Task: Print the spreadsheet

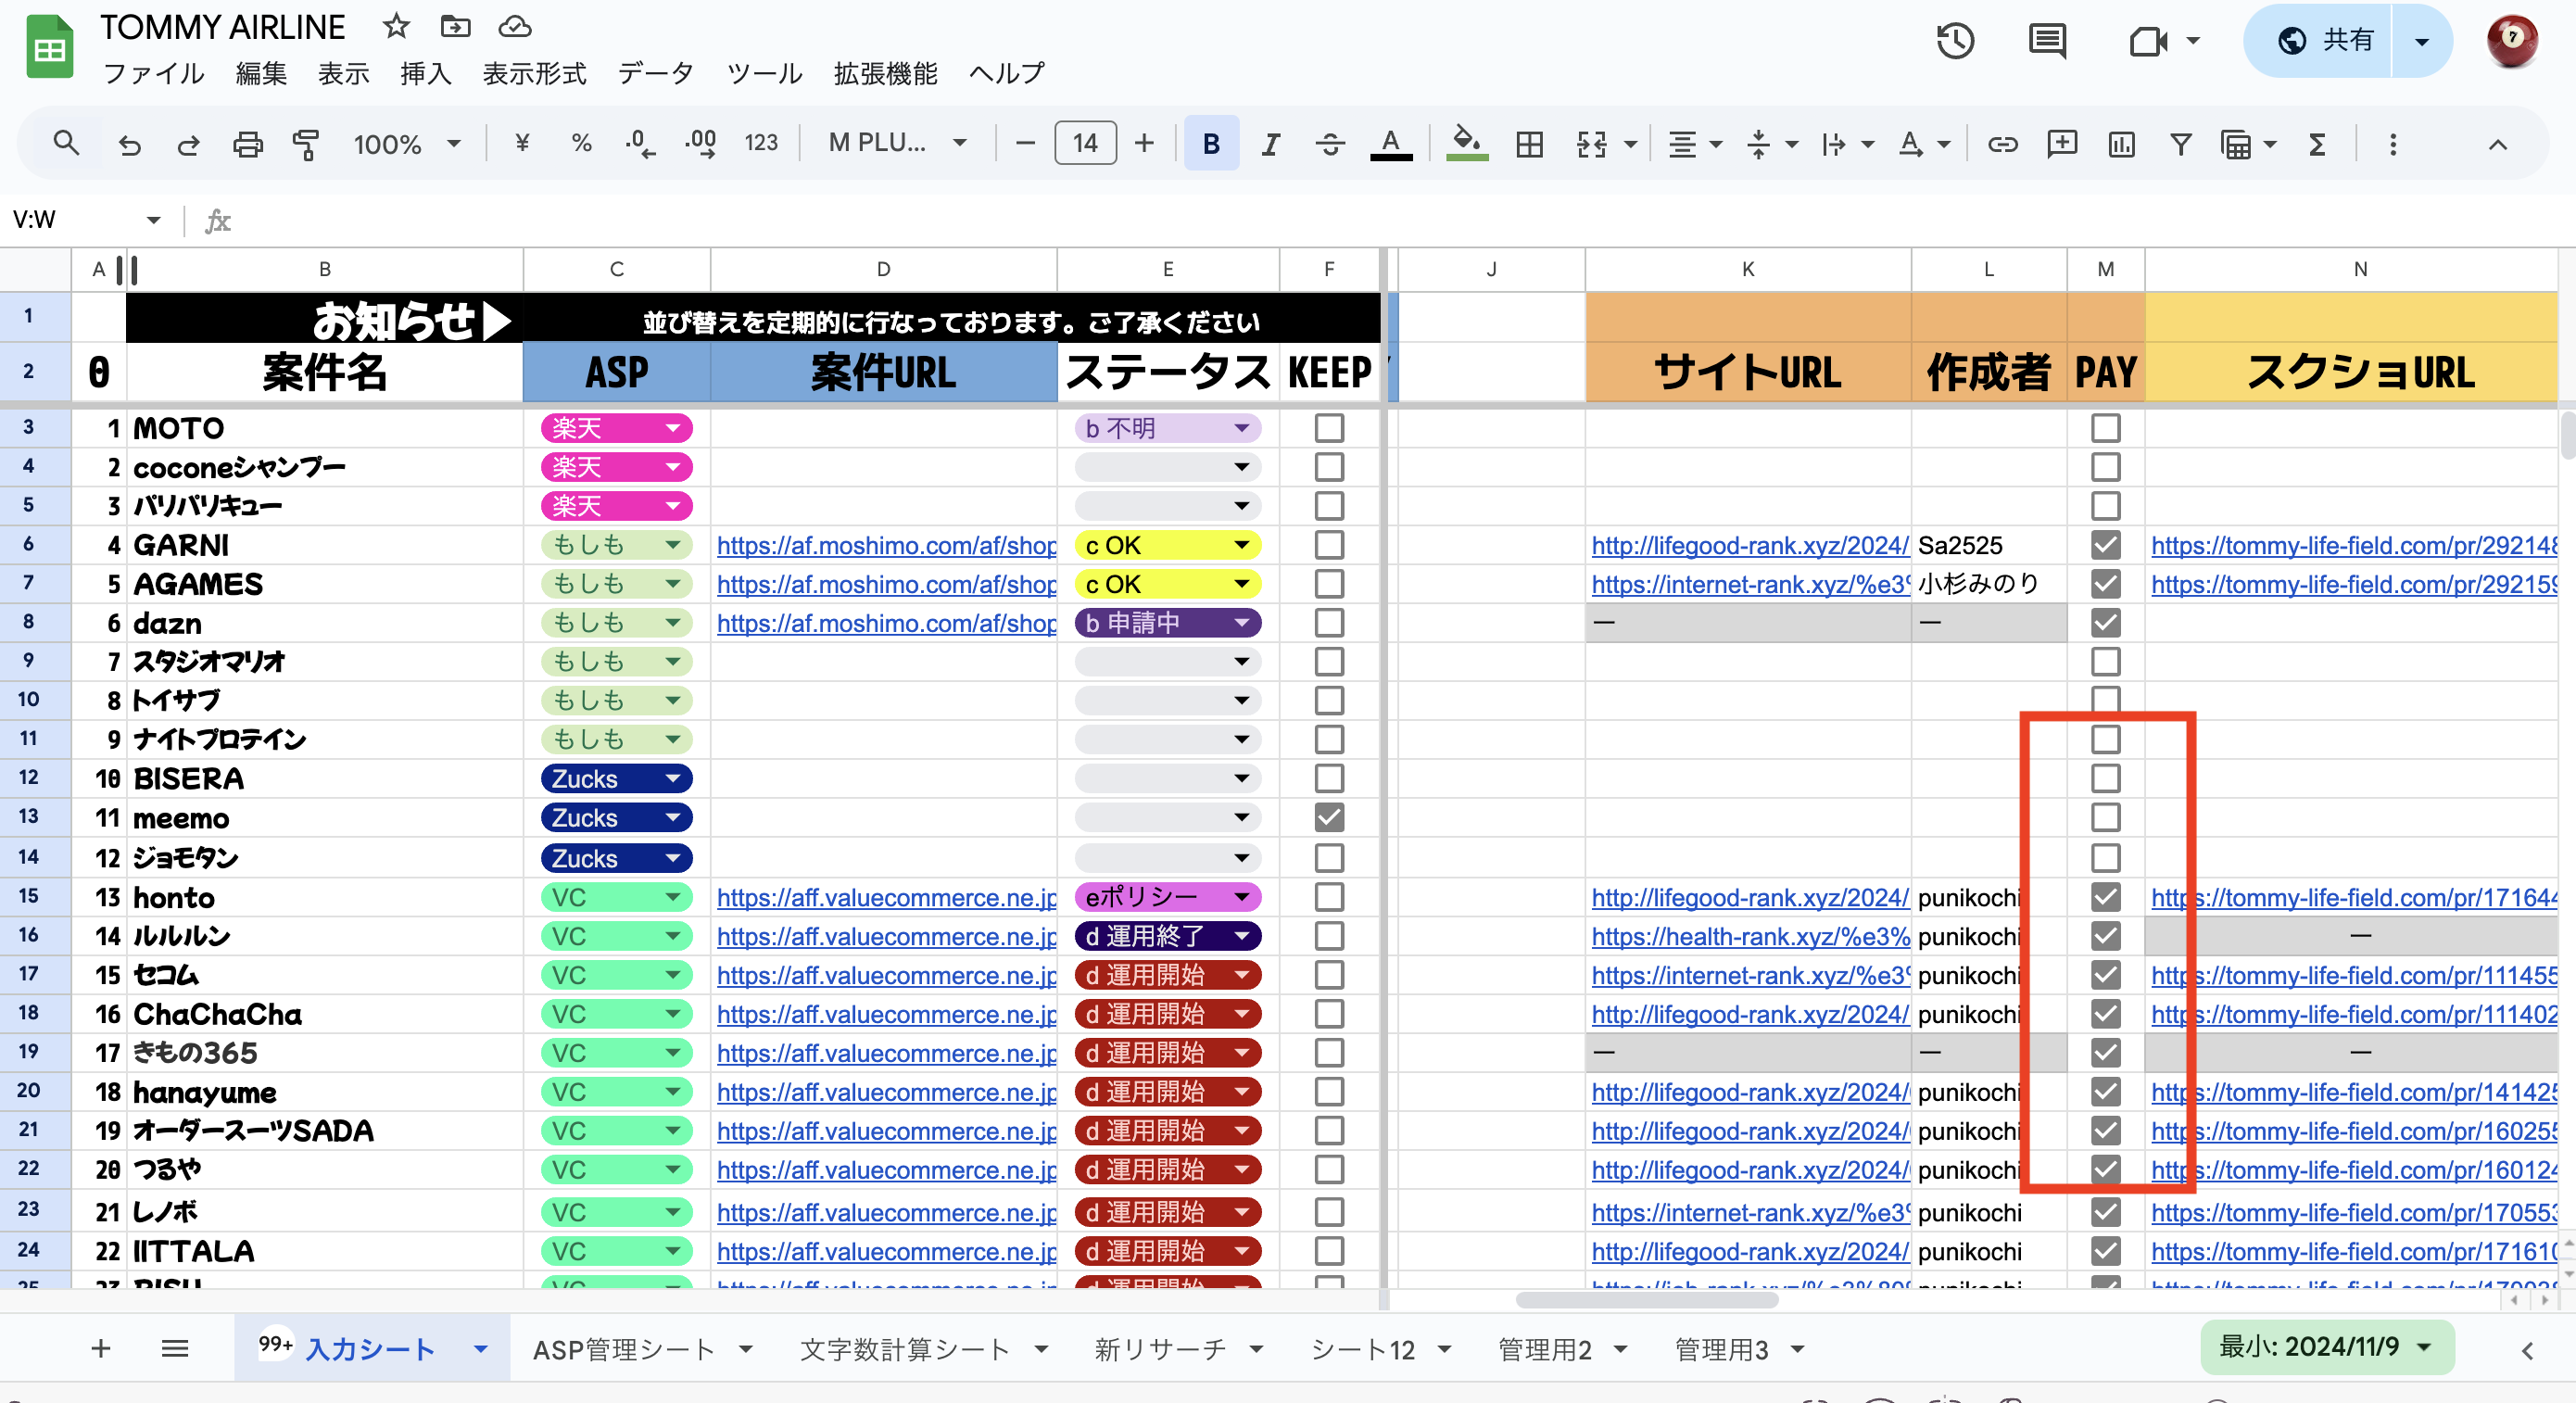Action: (x=247, y=144)
